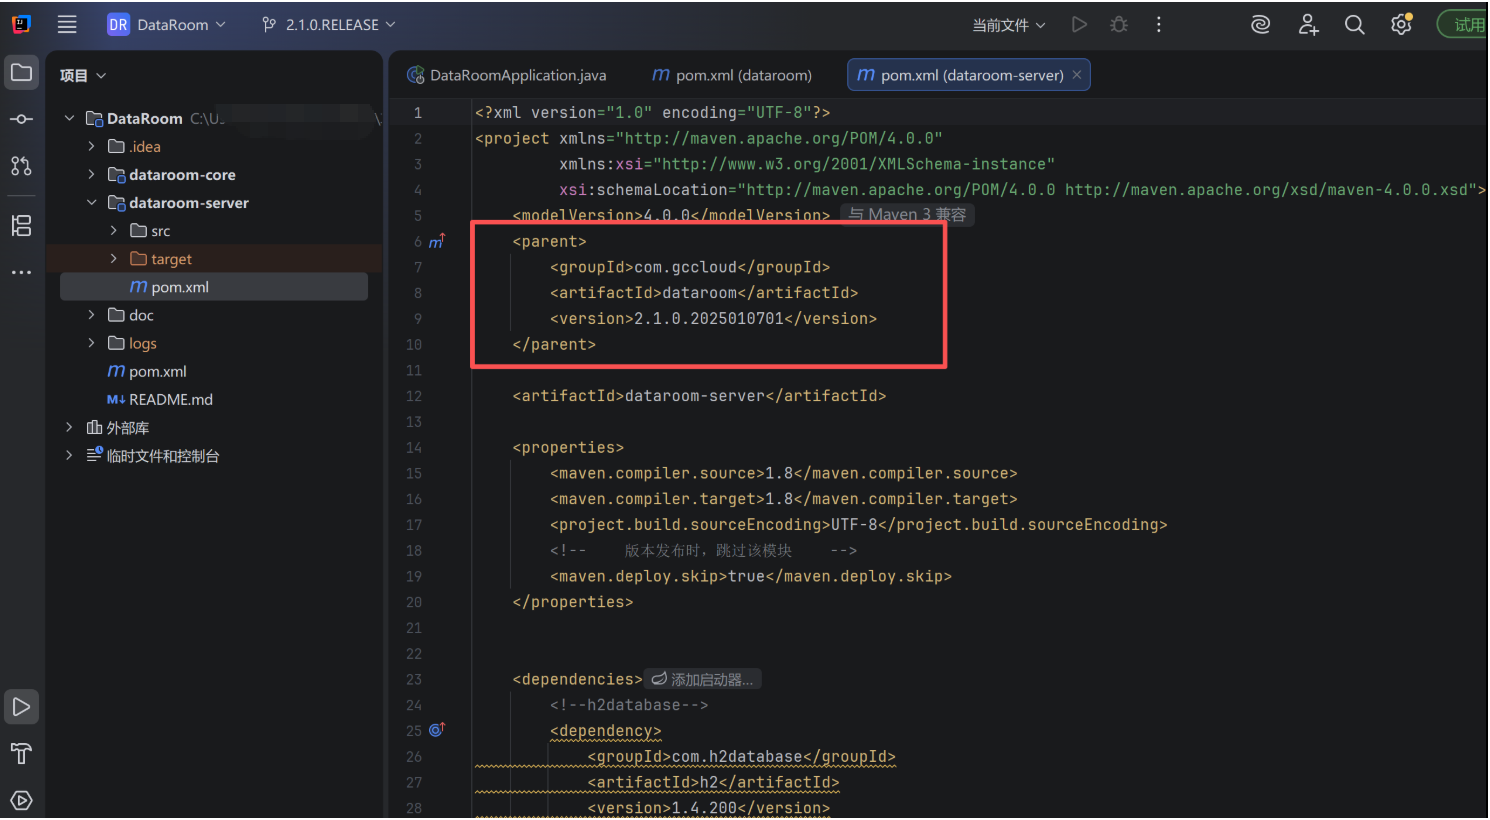Open IDE settings gear icon

click(x=1402, y=25)
